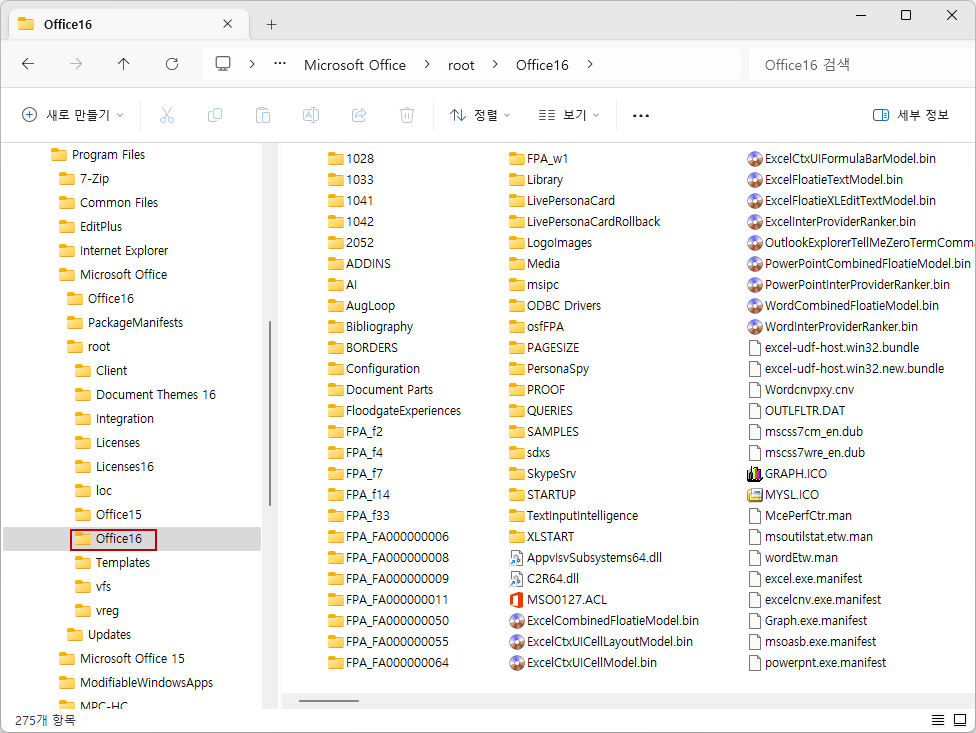Click the paste clipboard icon
This screenshot has height=733, width=976.
pyautogui.click(x=263, y=115)
